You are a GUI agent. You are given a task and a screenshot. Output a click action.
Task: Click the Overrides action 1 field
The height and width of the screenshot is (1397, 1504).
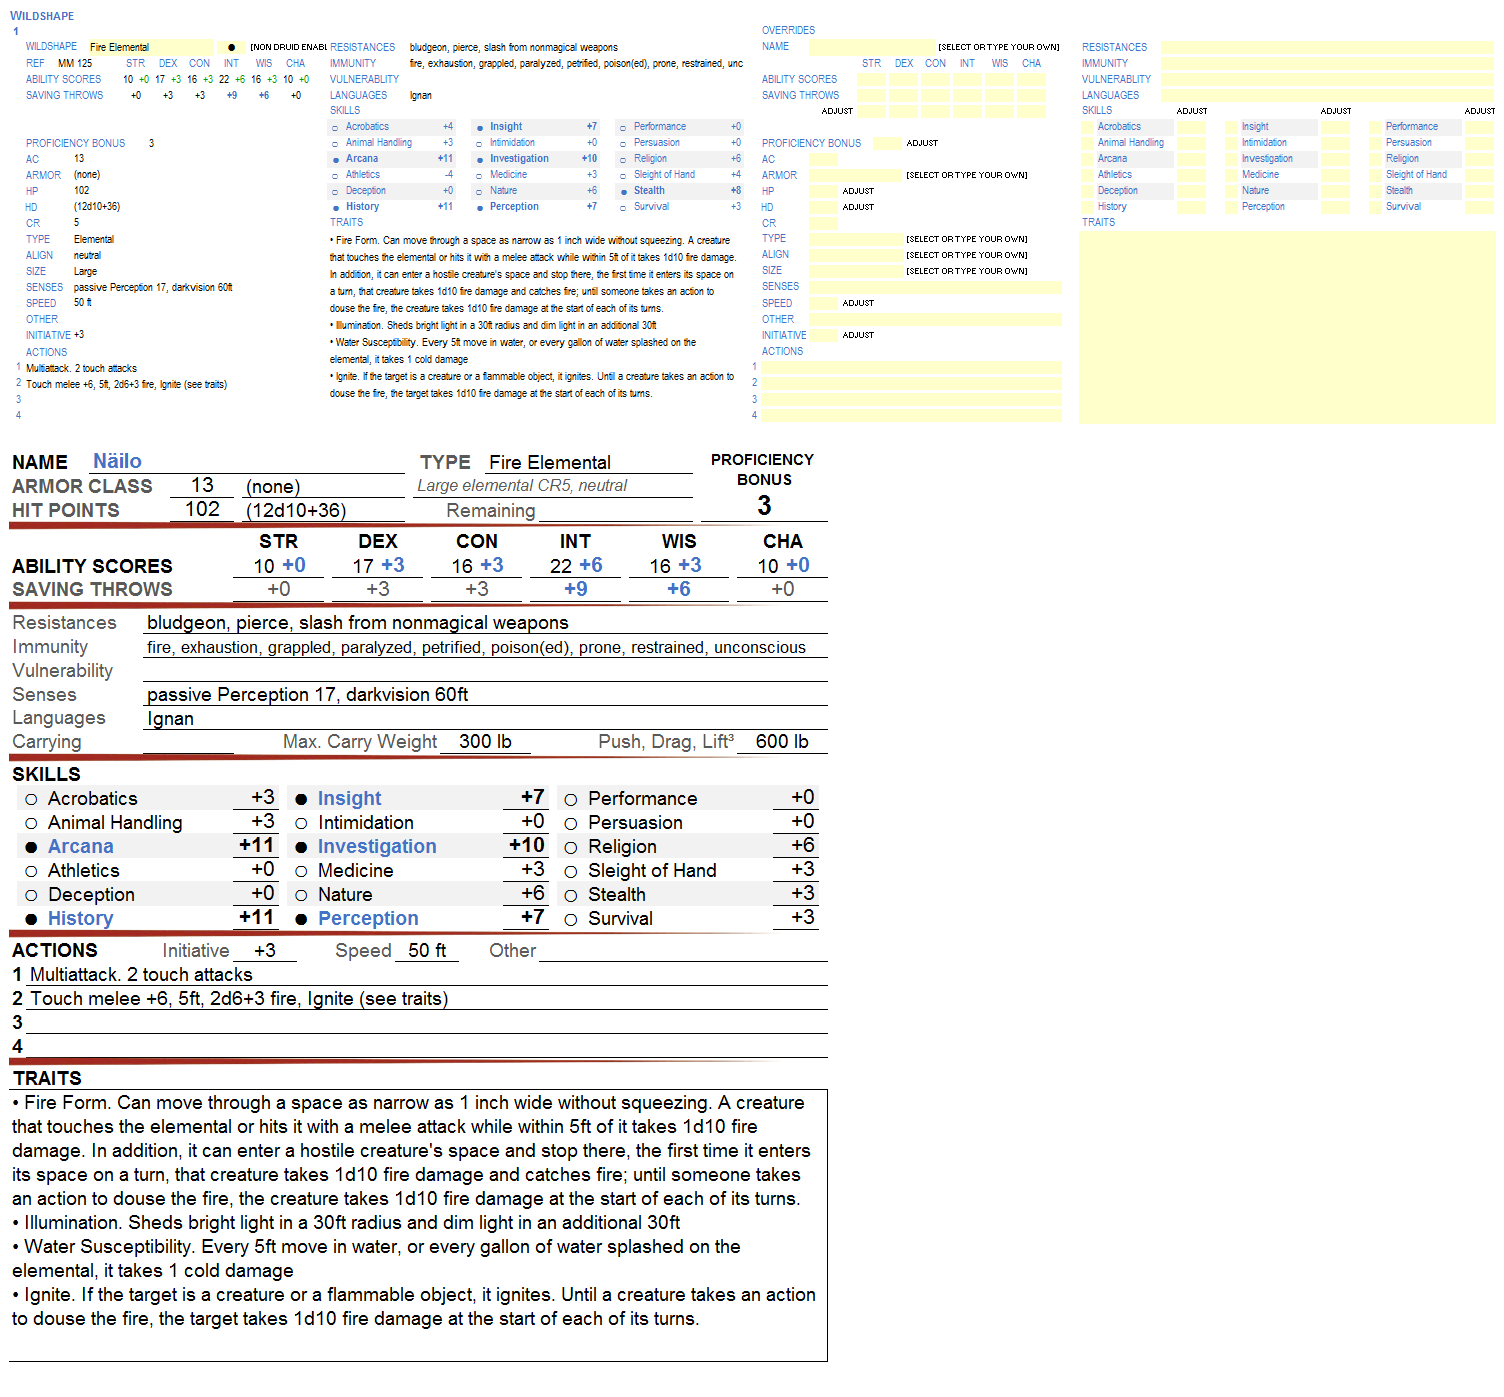tap(912, 367)
